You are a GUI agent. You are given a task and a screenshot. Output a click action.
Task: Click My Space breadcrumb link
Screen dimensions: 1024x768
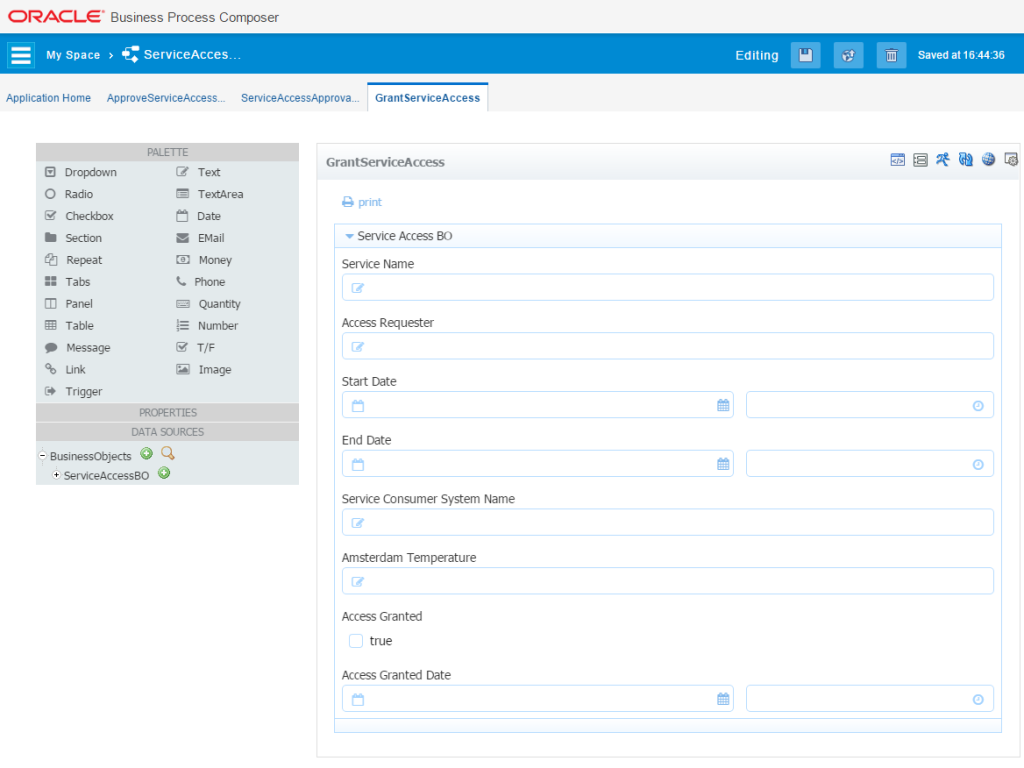tap(73, 55)
